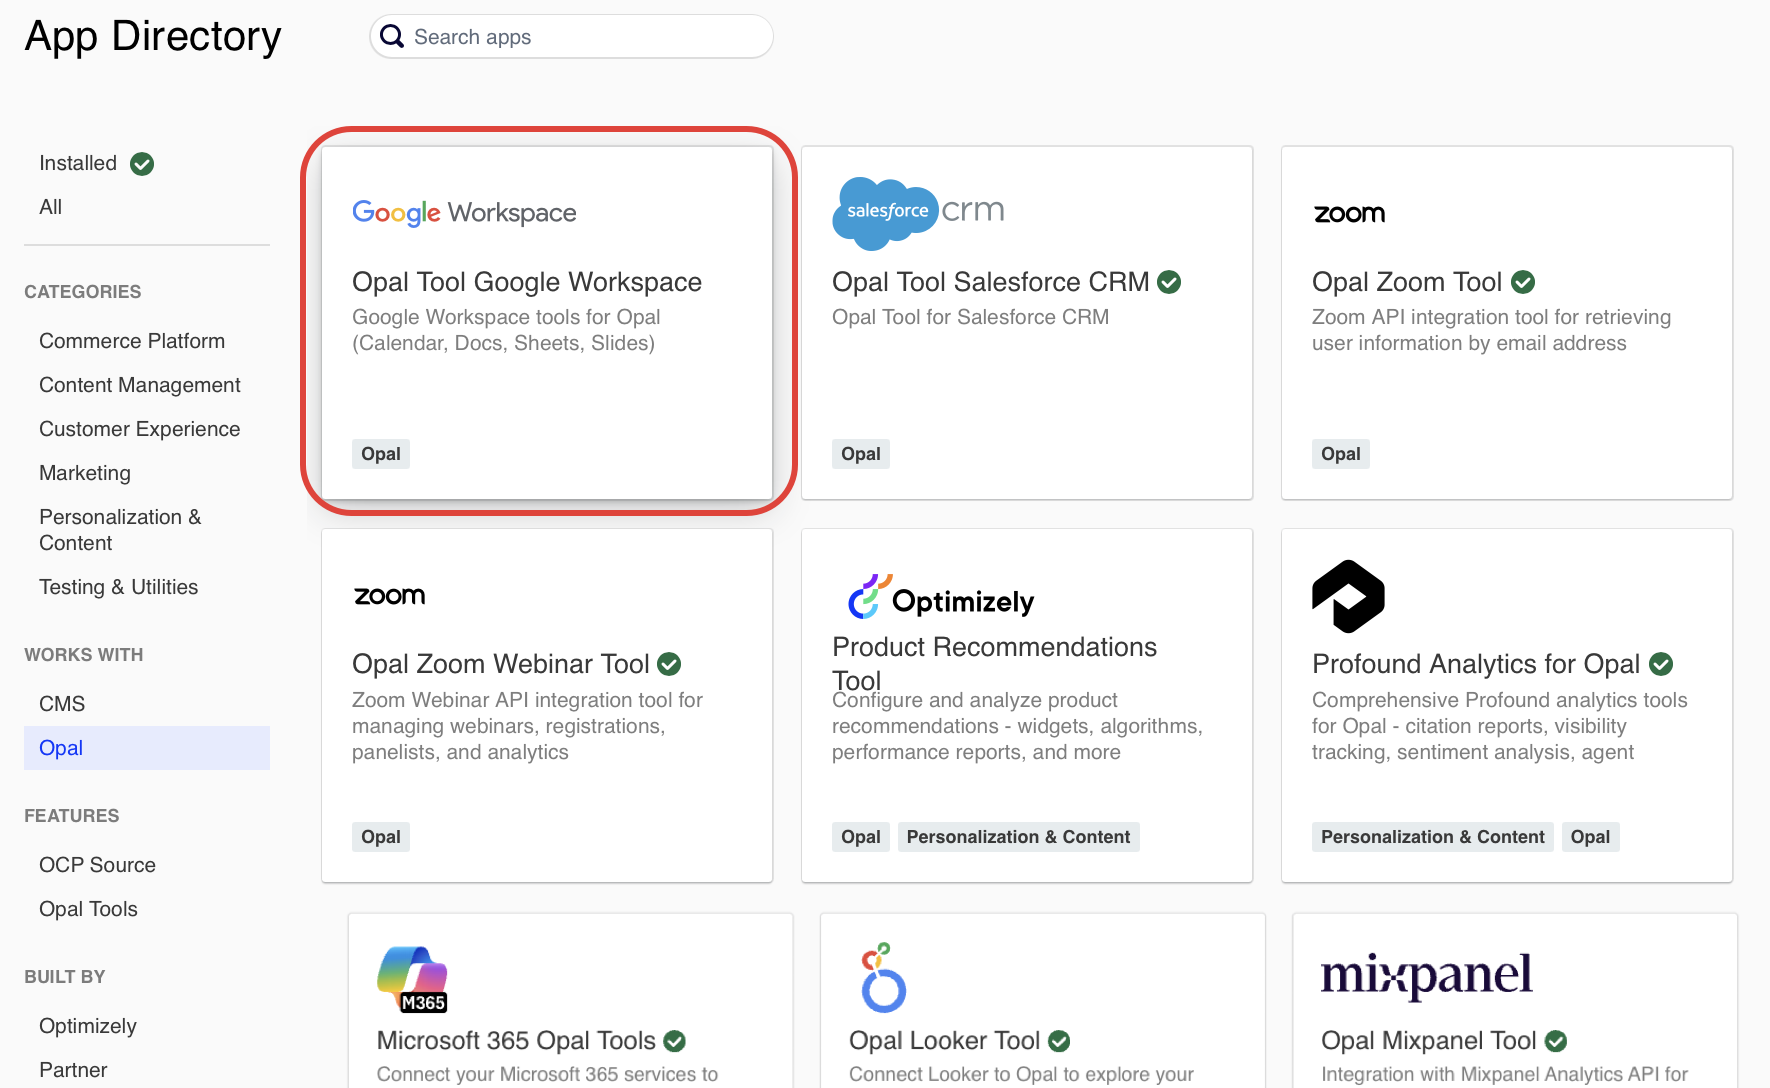Open Opal Zoom Webinar Tool title
Image resolution: width=1770 pixels, height=1088 pixels.
click(501, 664)
